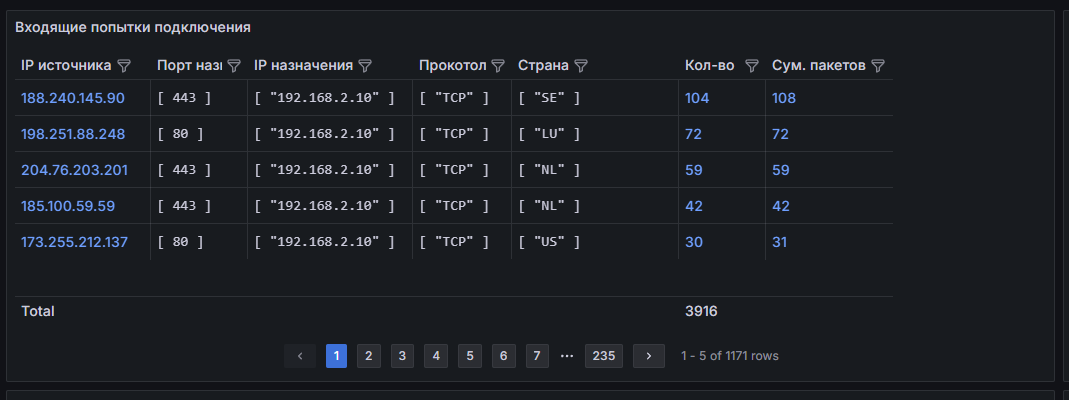Go to previous page arrow
This screenshot has width=1069, height=400.
click(300, 356)
